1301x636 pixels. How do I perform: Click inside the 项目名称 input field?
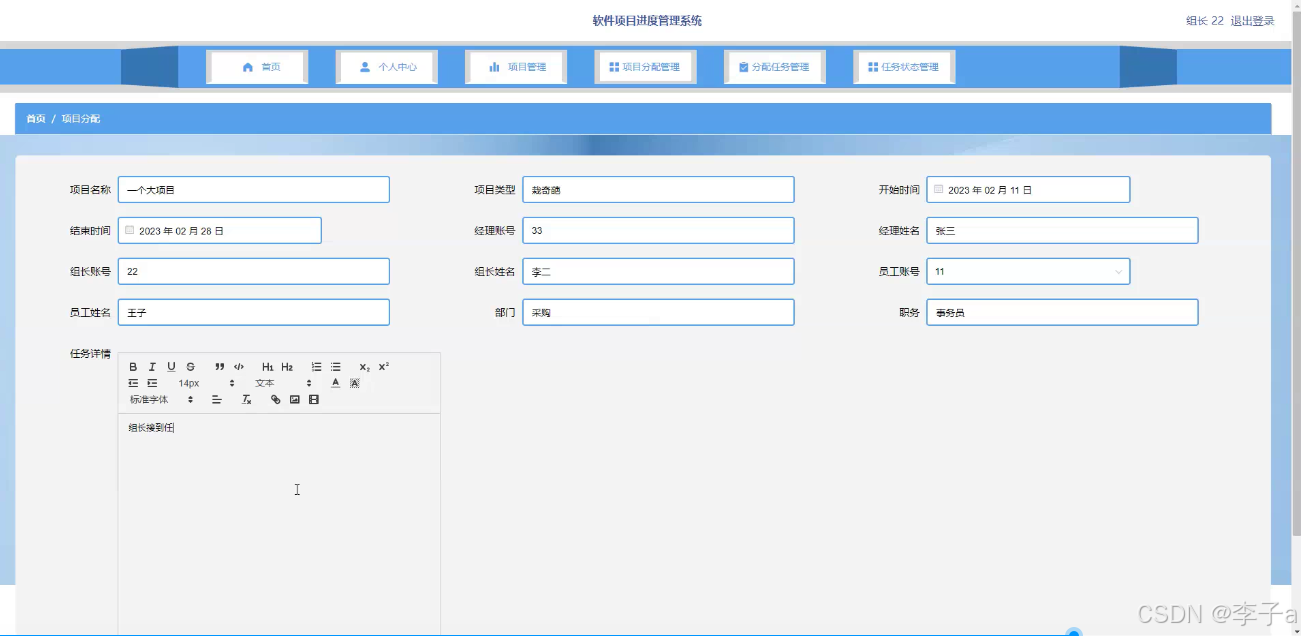coord(253,189)
